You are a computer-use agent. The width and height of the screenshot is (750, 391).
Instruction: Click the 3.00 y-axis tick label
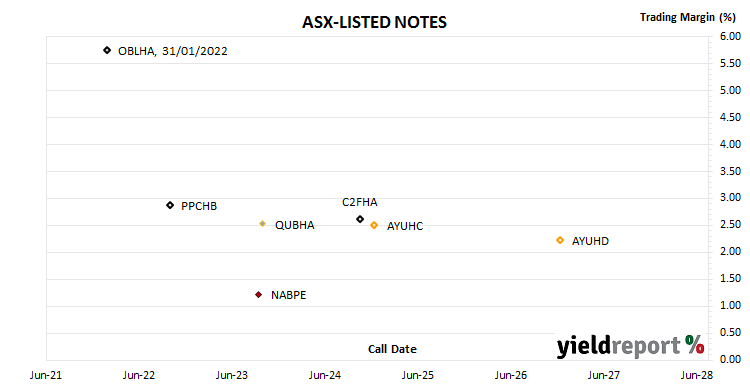[x=730, y=198]
